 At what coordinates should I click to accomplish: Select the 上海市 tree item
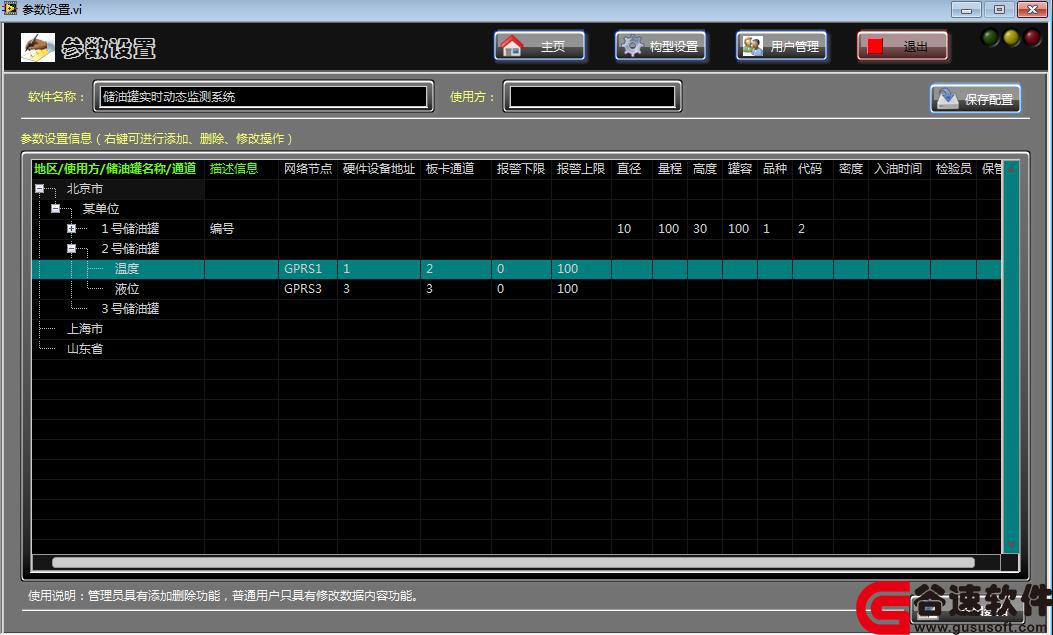pyautogui.click(x=85, y=329)
